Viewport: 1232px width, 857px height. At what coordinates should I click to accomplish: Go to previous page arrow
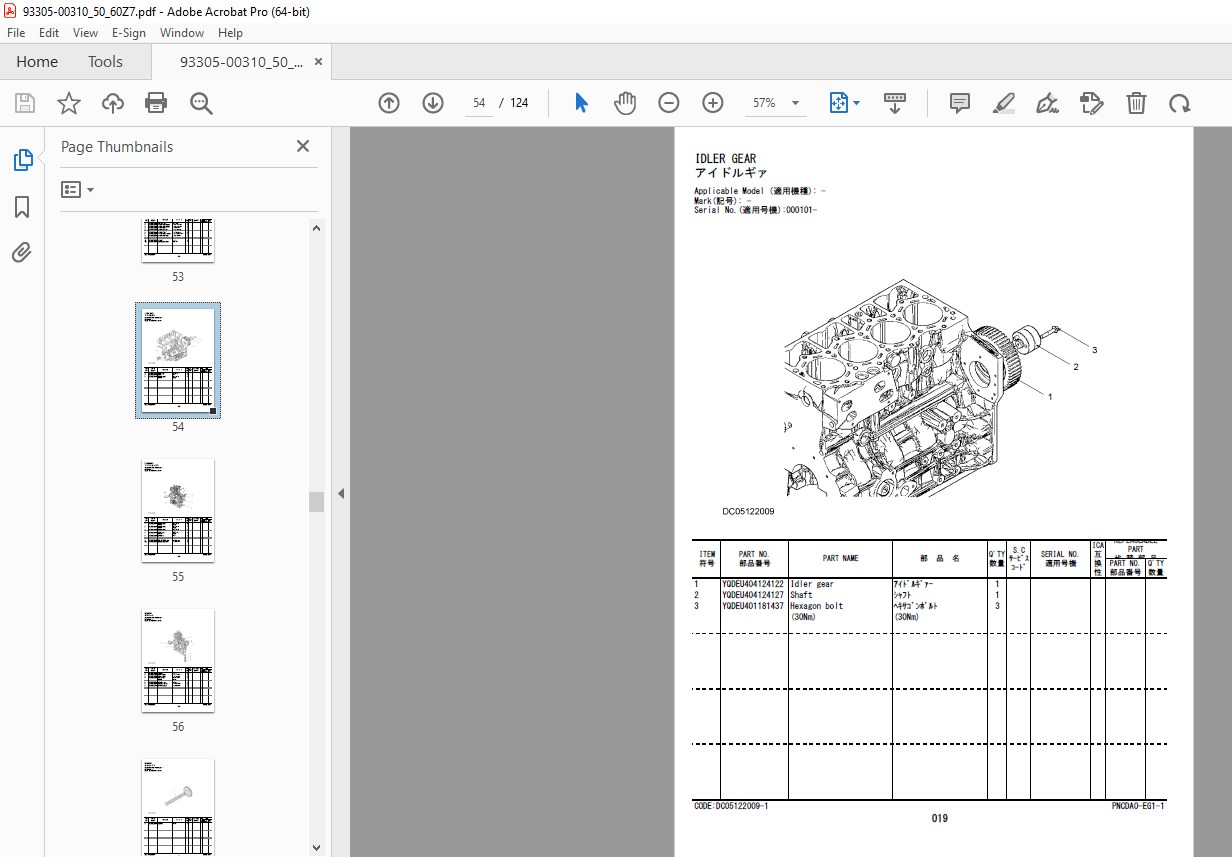tap(389, 103)
